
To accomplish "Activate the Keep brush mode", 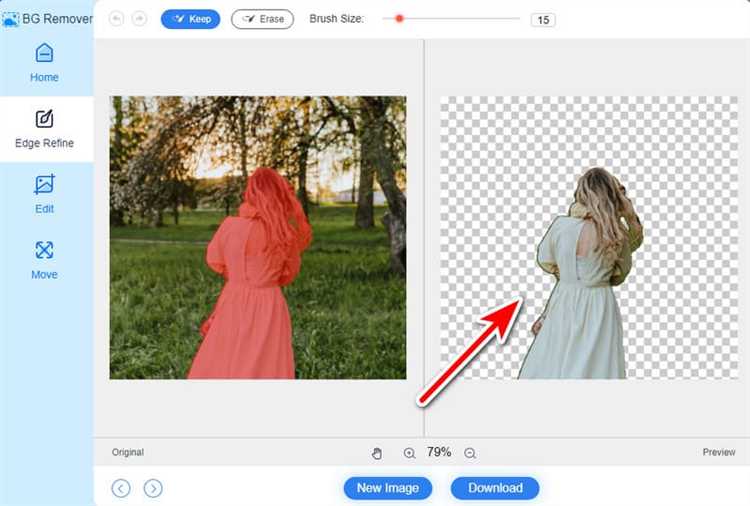I will tap(190, 19).
